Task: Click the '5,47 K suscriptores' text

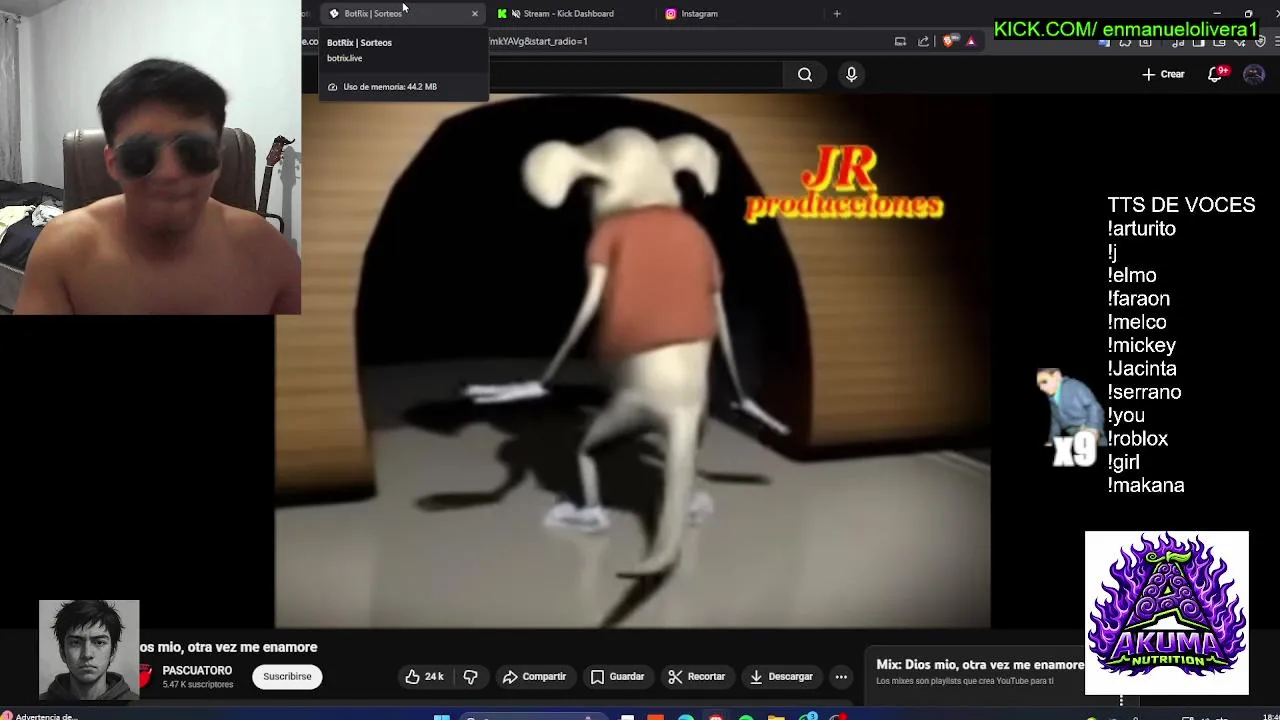Action: pos(198,685)
